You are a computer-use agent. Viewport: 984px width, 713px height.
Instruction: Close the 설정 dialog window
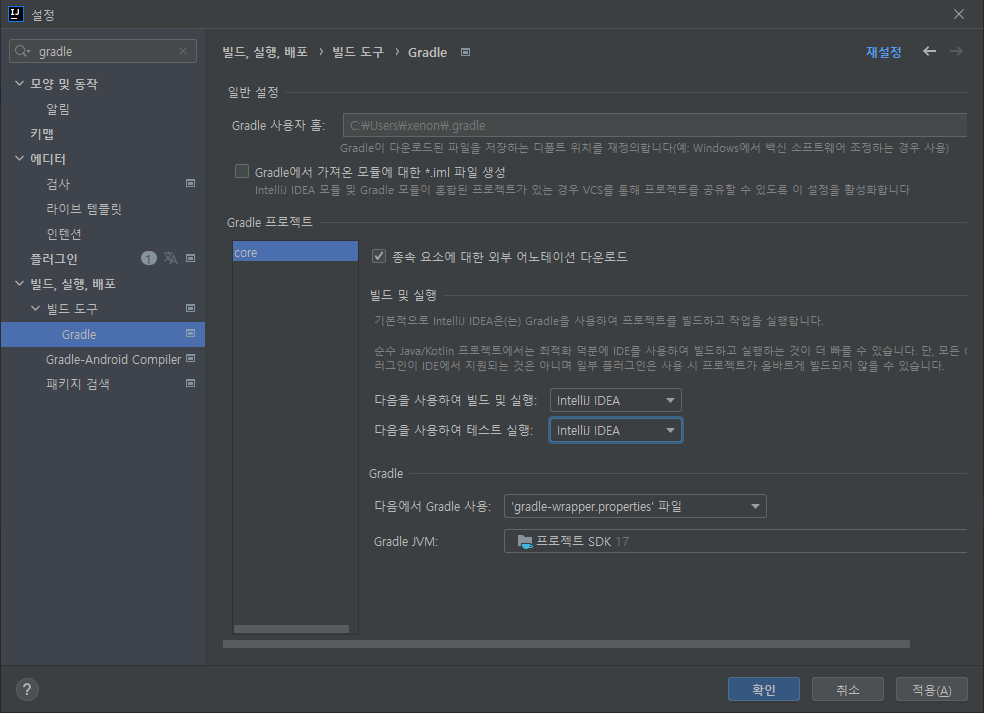coord(959,14)
